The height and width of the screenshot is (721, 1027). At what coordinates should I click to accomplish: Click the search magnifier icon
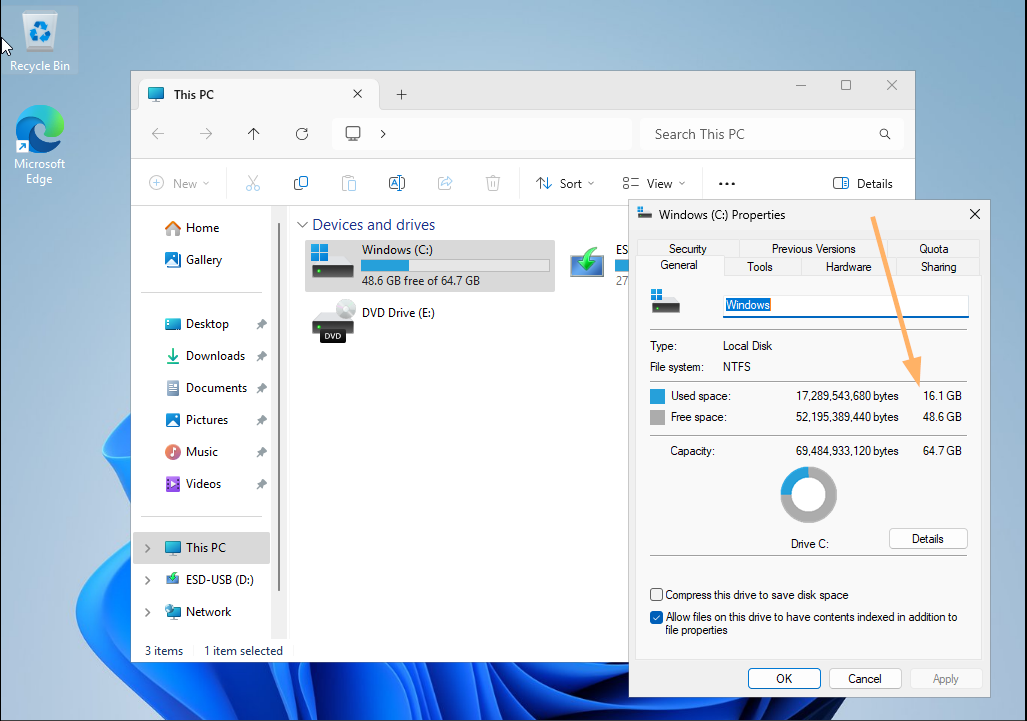pos(884,134)
